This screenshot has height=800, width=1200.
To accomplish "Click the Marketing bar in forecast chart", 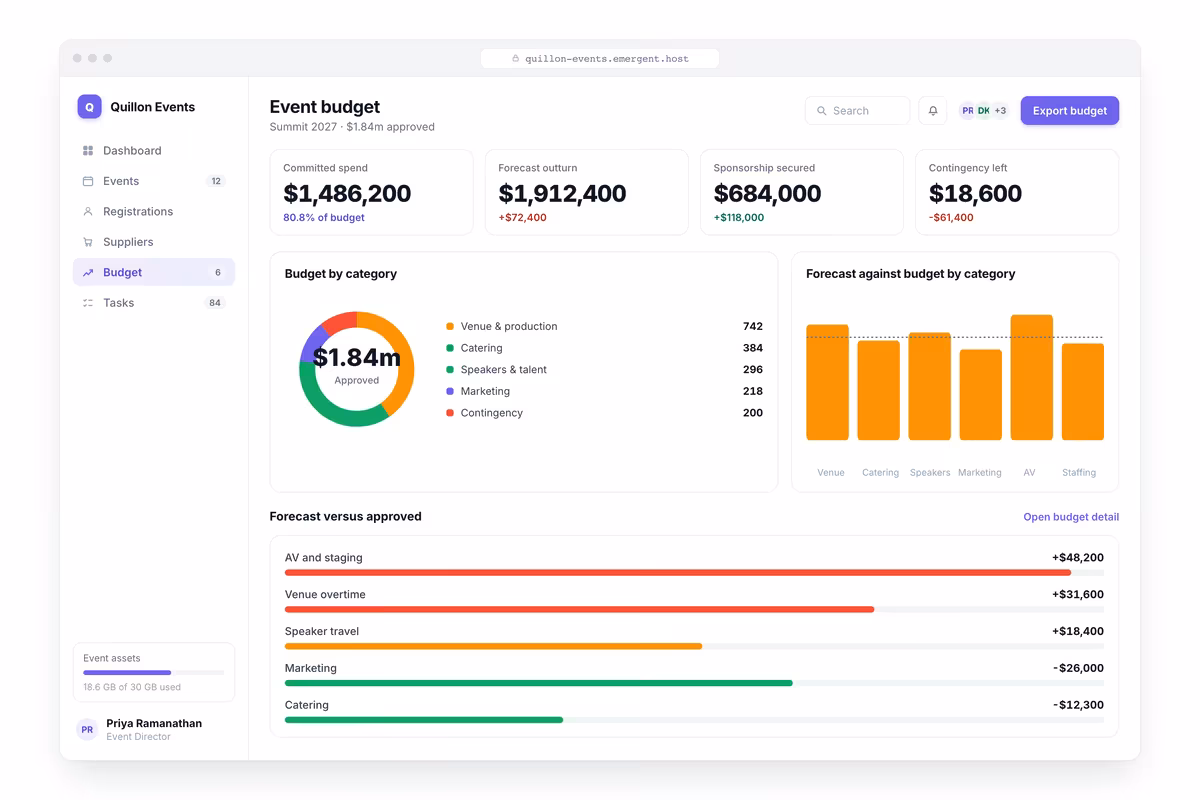I will [x=981, y=395].
